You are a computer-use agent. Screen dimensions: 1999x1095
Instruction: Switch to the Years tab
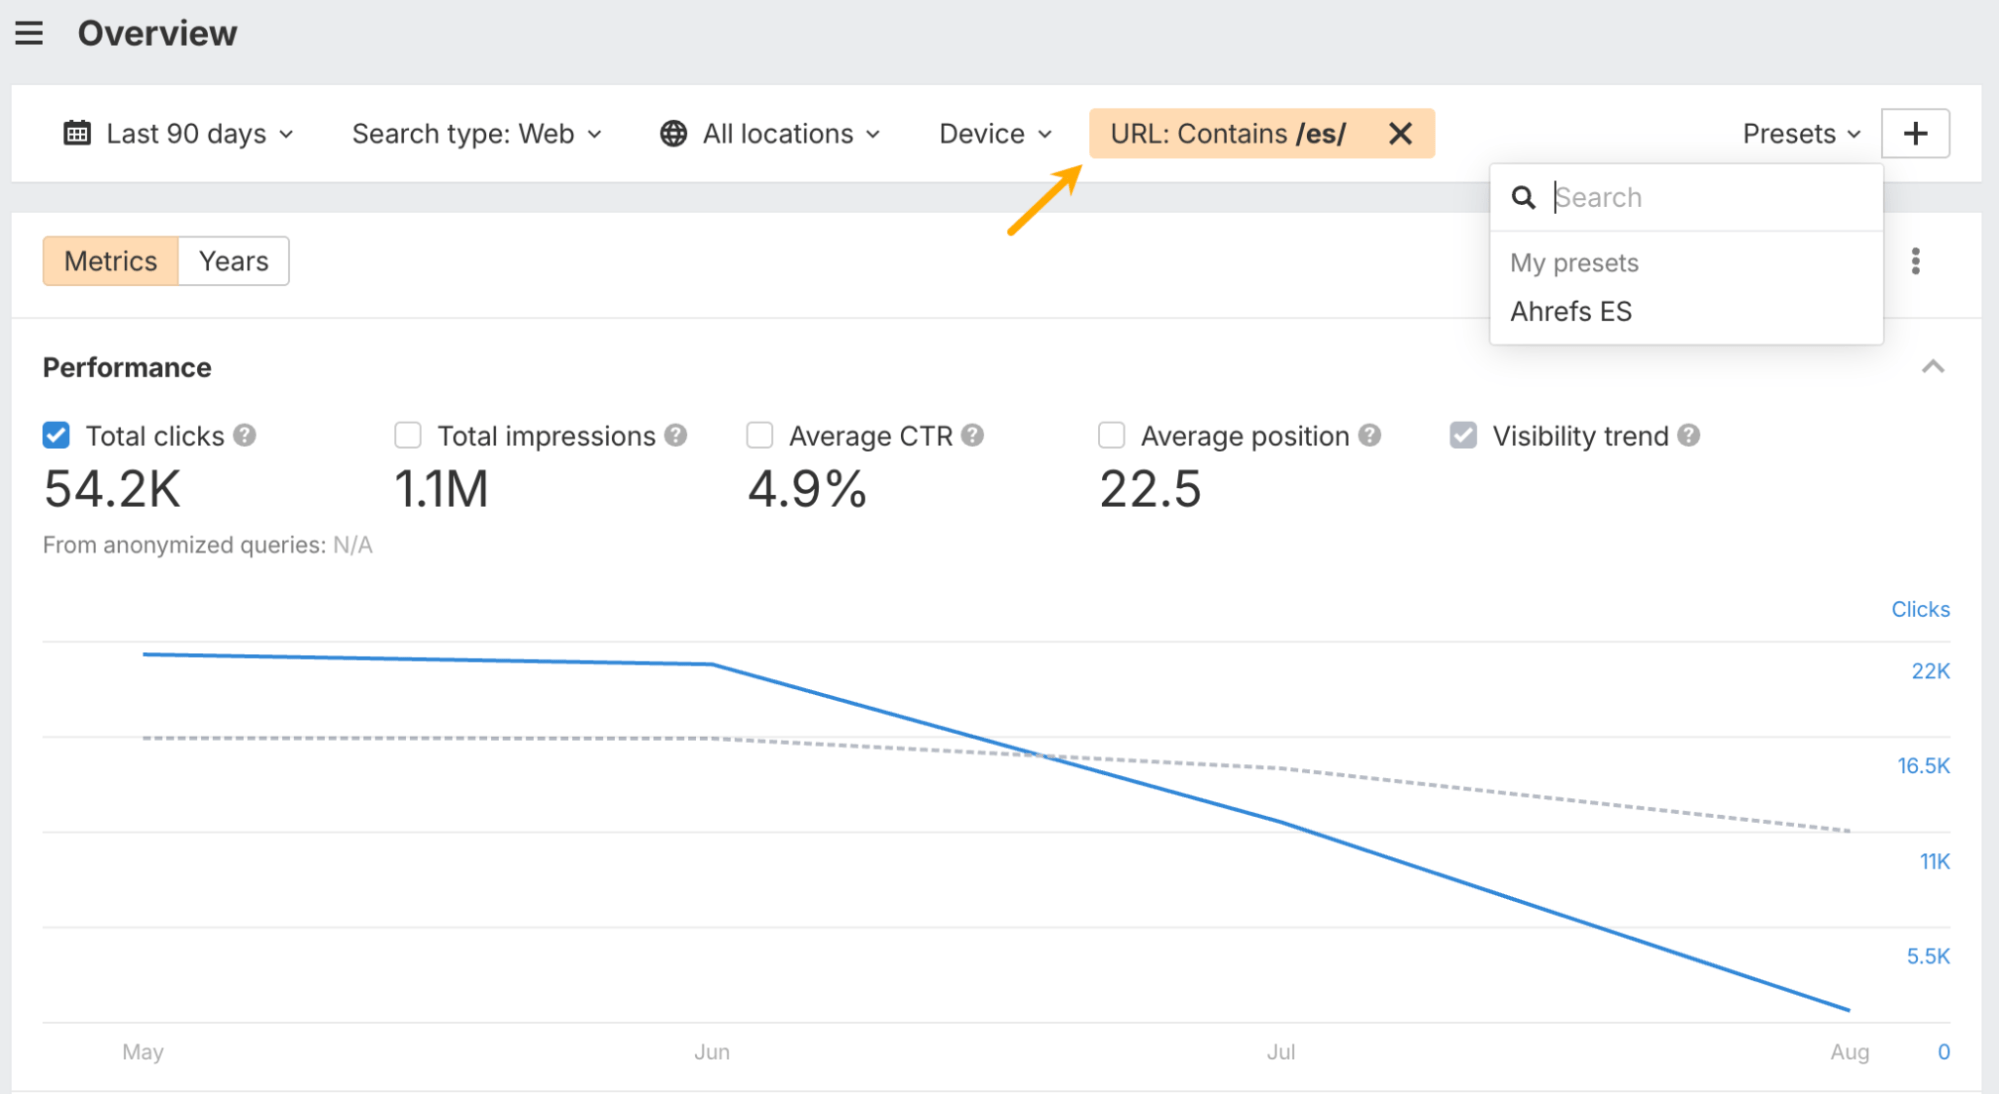click(233, 262)
